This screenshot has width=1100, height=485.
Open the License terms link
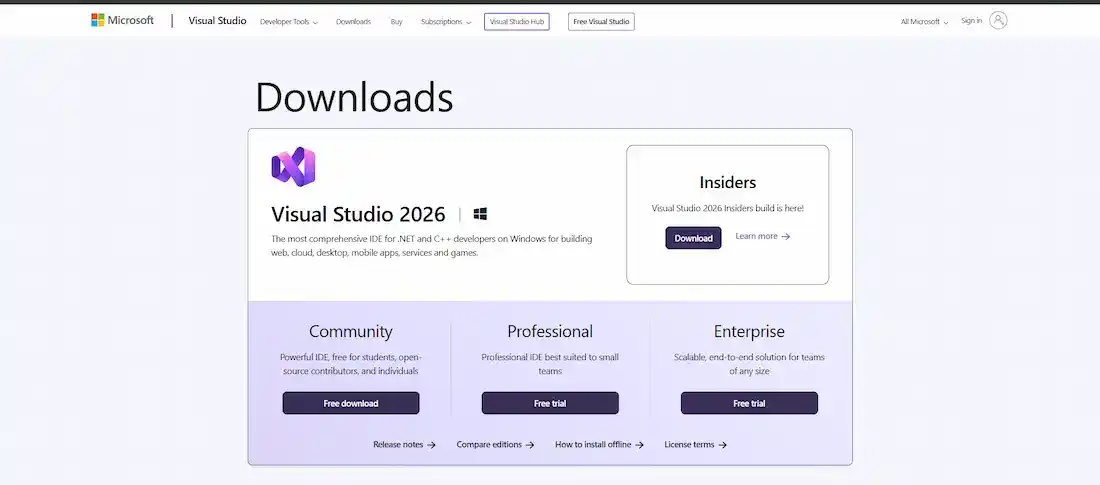tap(695, 444)
